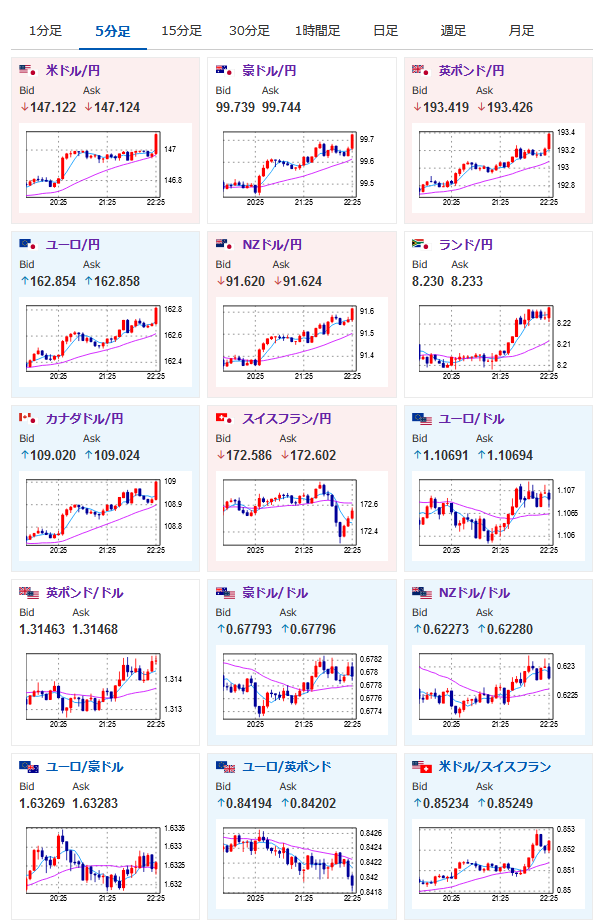Switch to the 1分足 tab
This screenshot has width=599, height=923.
(45, 31)
